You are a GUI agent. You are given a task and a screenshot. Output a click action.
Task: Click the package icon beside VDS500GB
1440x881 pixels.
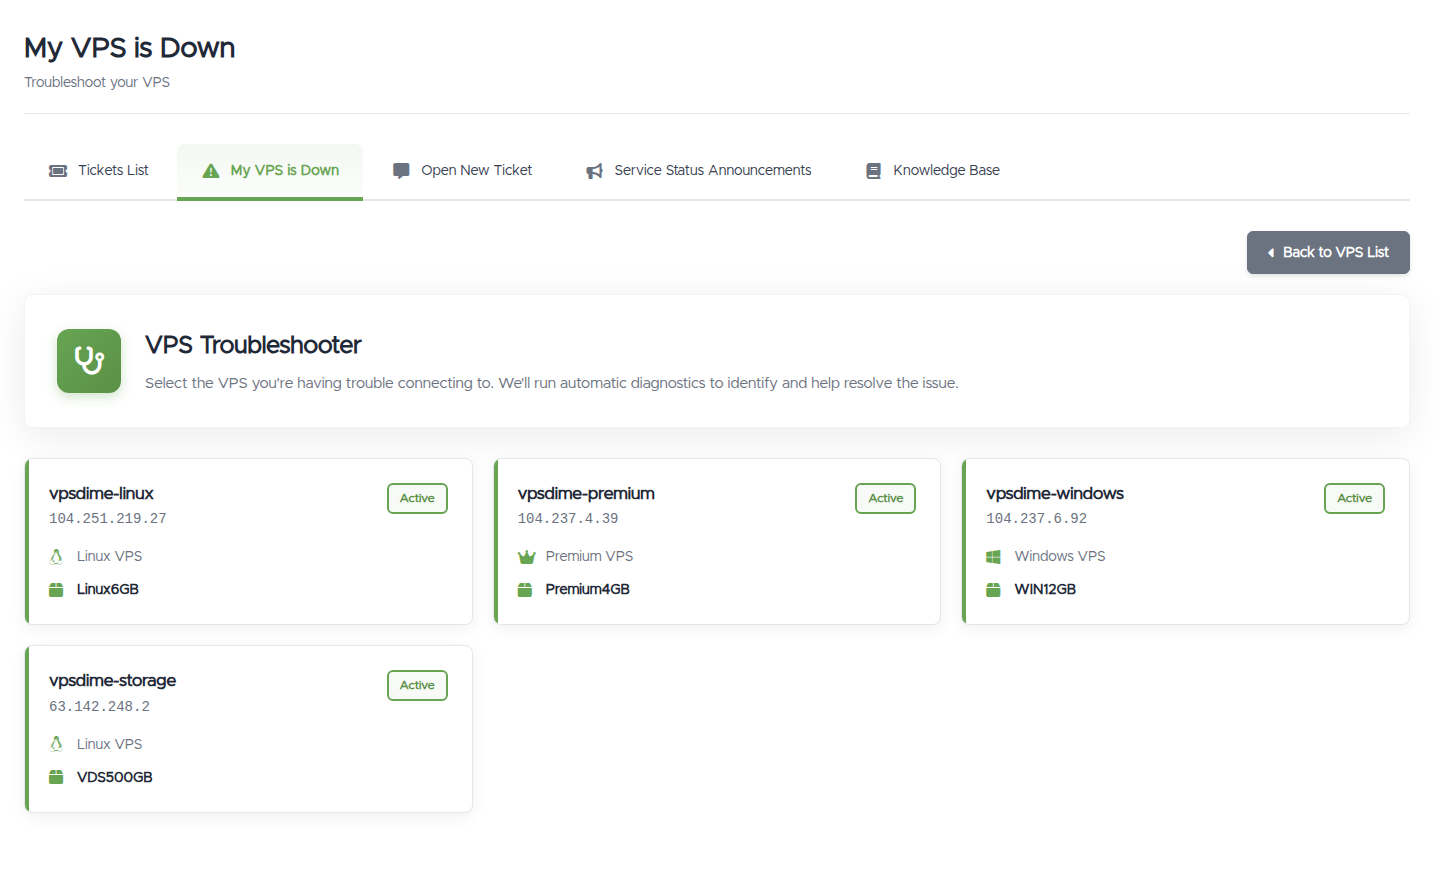pos(56,777)
